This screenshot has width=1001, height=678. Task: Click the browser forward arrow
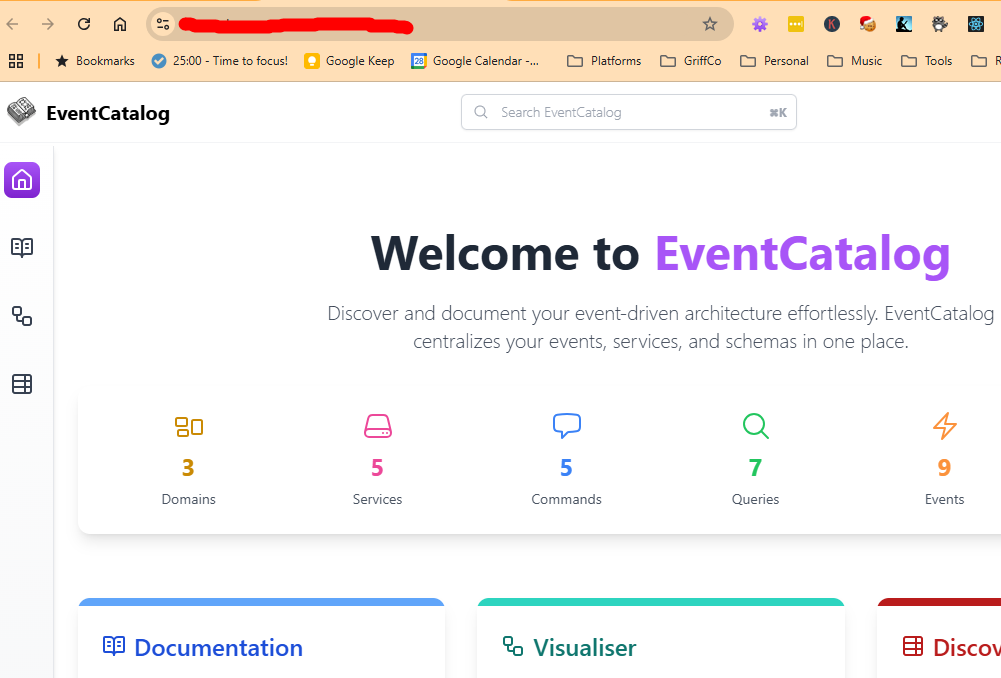coord(48,24)
